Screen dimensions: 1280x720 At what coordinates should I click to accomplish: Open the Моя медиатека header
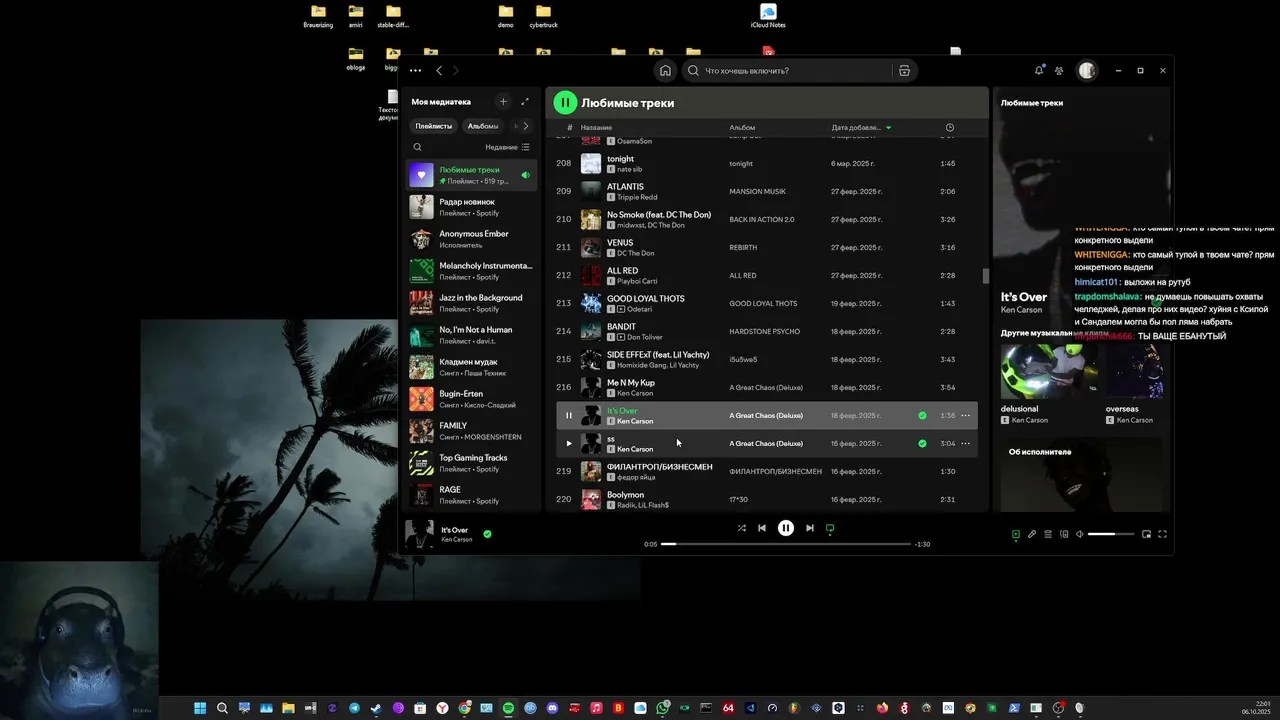click(x=441, y=102)
